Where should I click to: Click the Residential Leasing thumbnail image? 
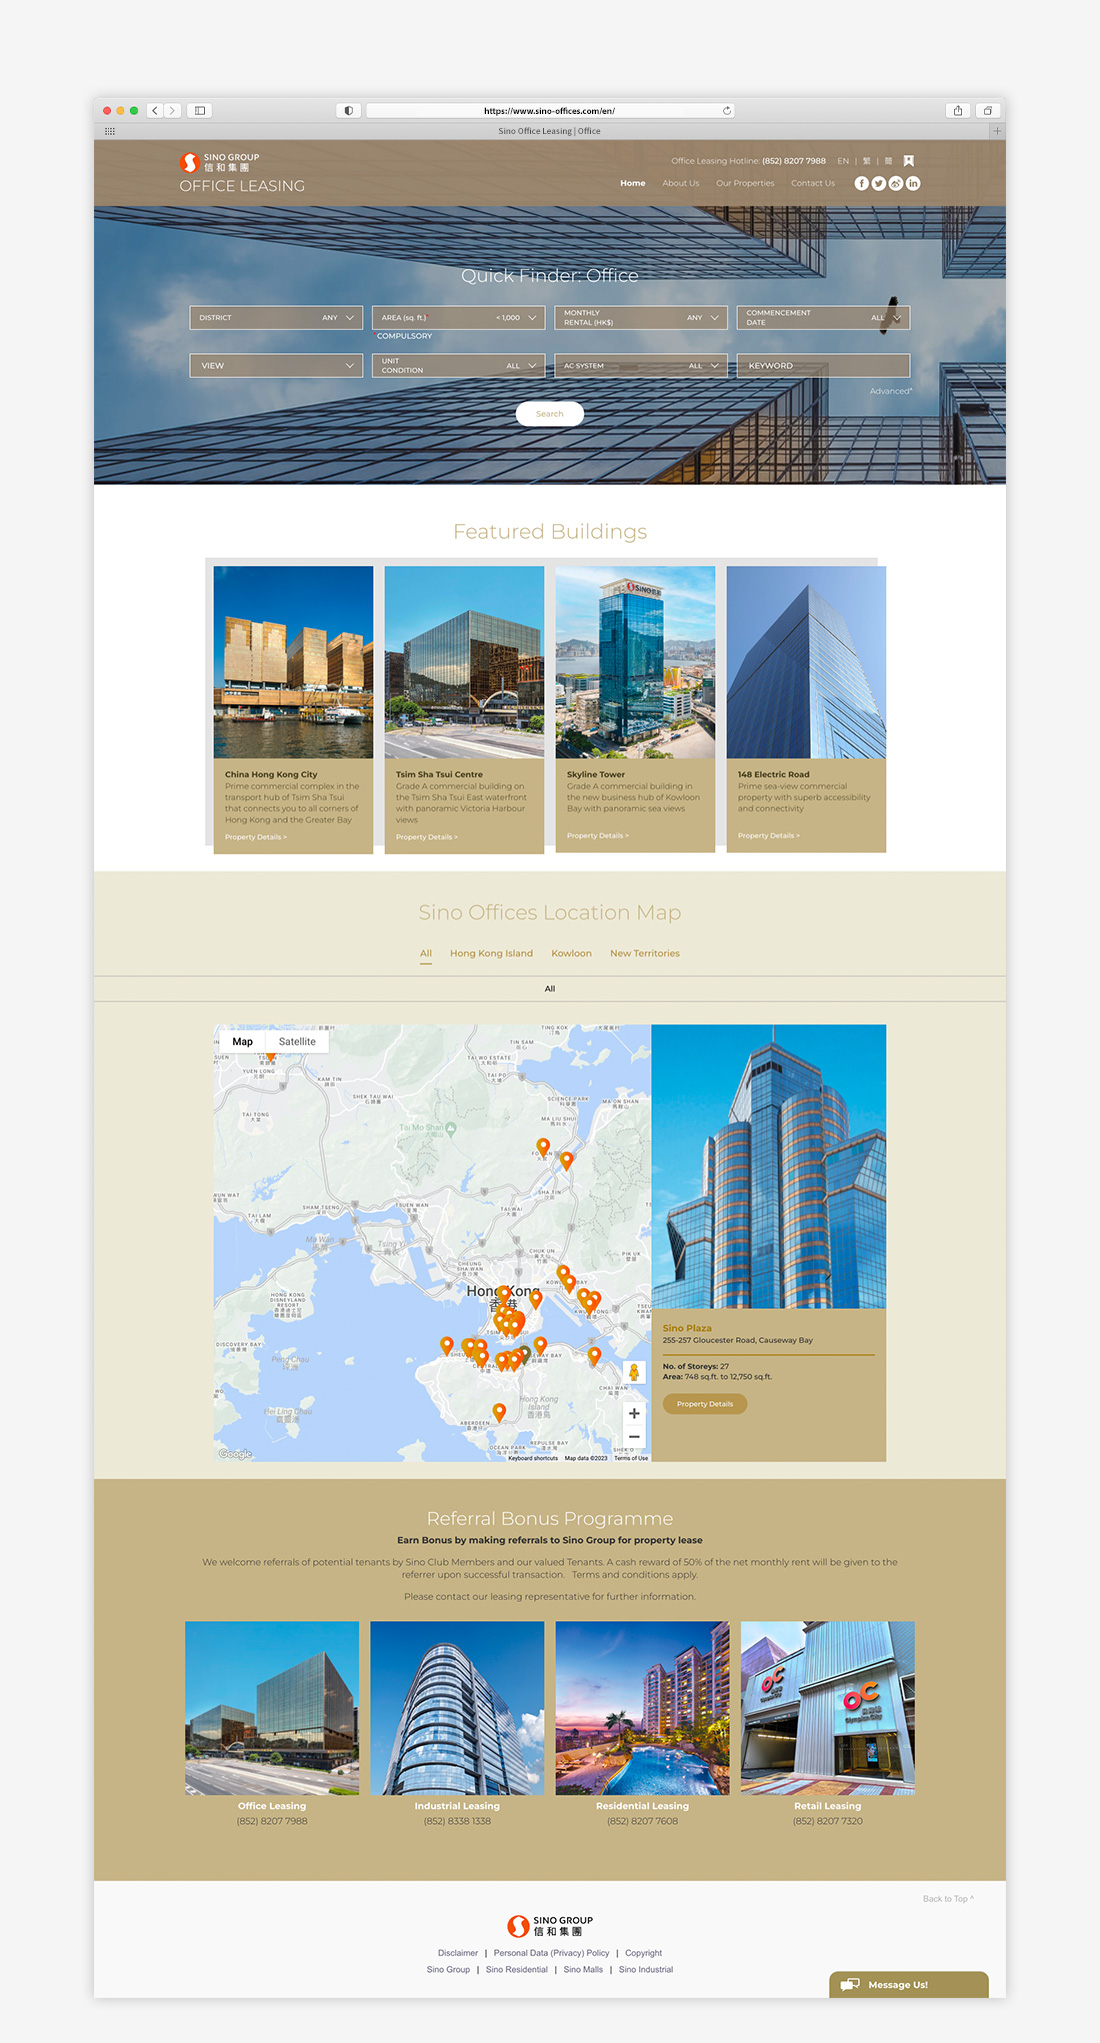[642, 1708]
